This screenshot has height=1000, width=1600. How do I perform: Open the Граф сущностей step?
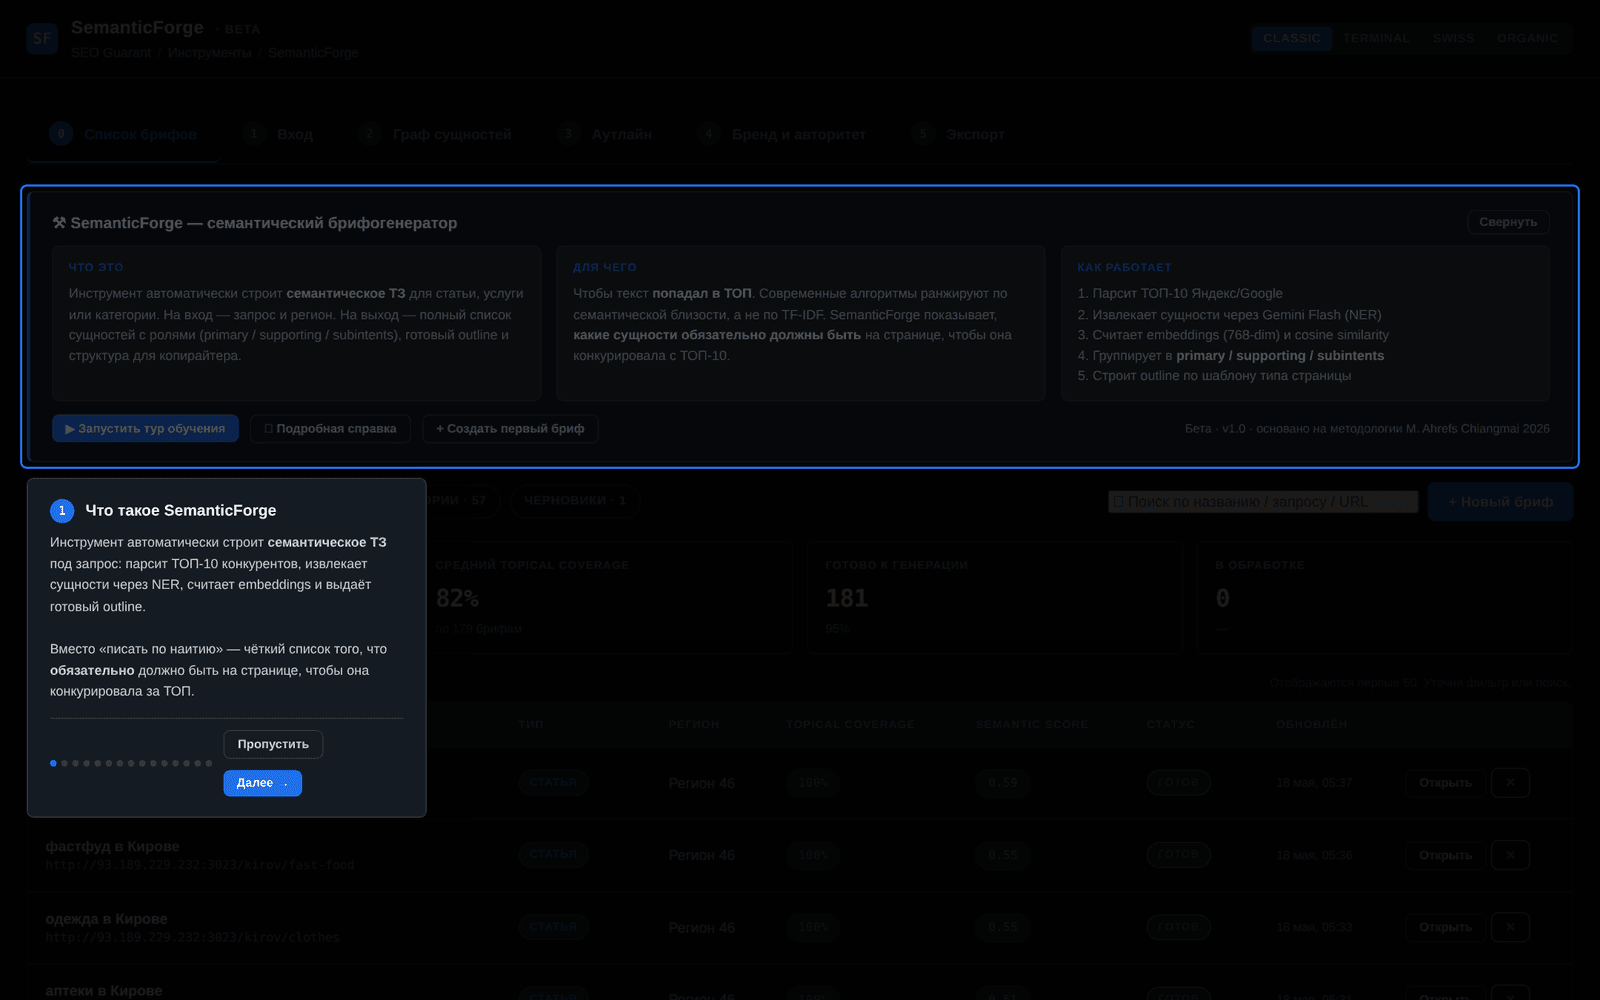click(x=436, y=134)
